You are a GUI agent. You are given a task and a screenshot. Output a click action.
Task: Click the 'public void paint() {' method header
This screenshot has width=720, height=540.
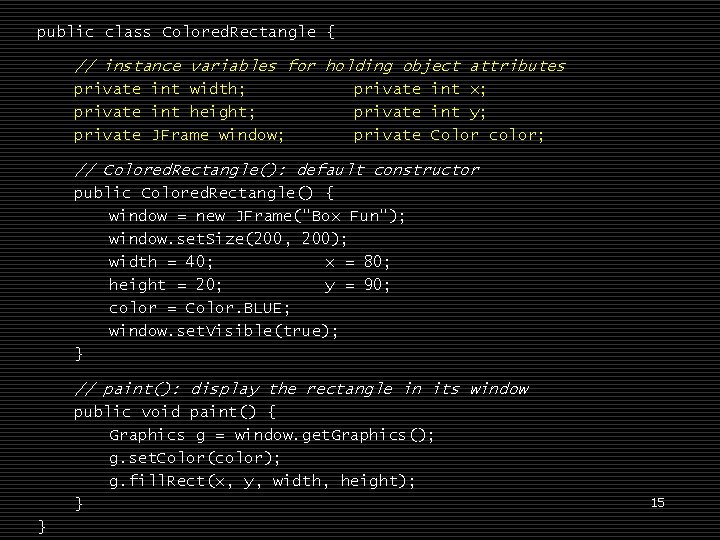click(174, 412)
